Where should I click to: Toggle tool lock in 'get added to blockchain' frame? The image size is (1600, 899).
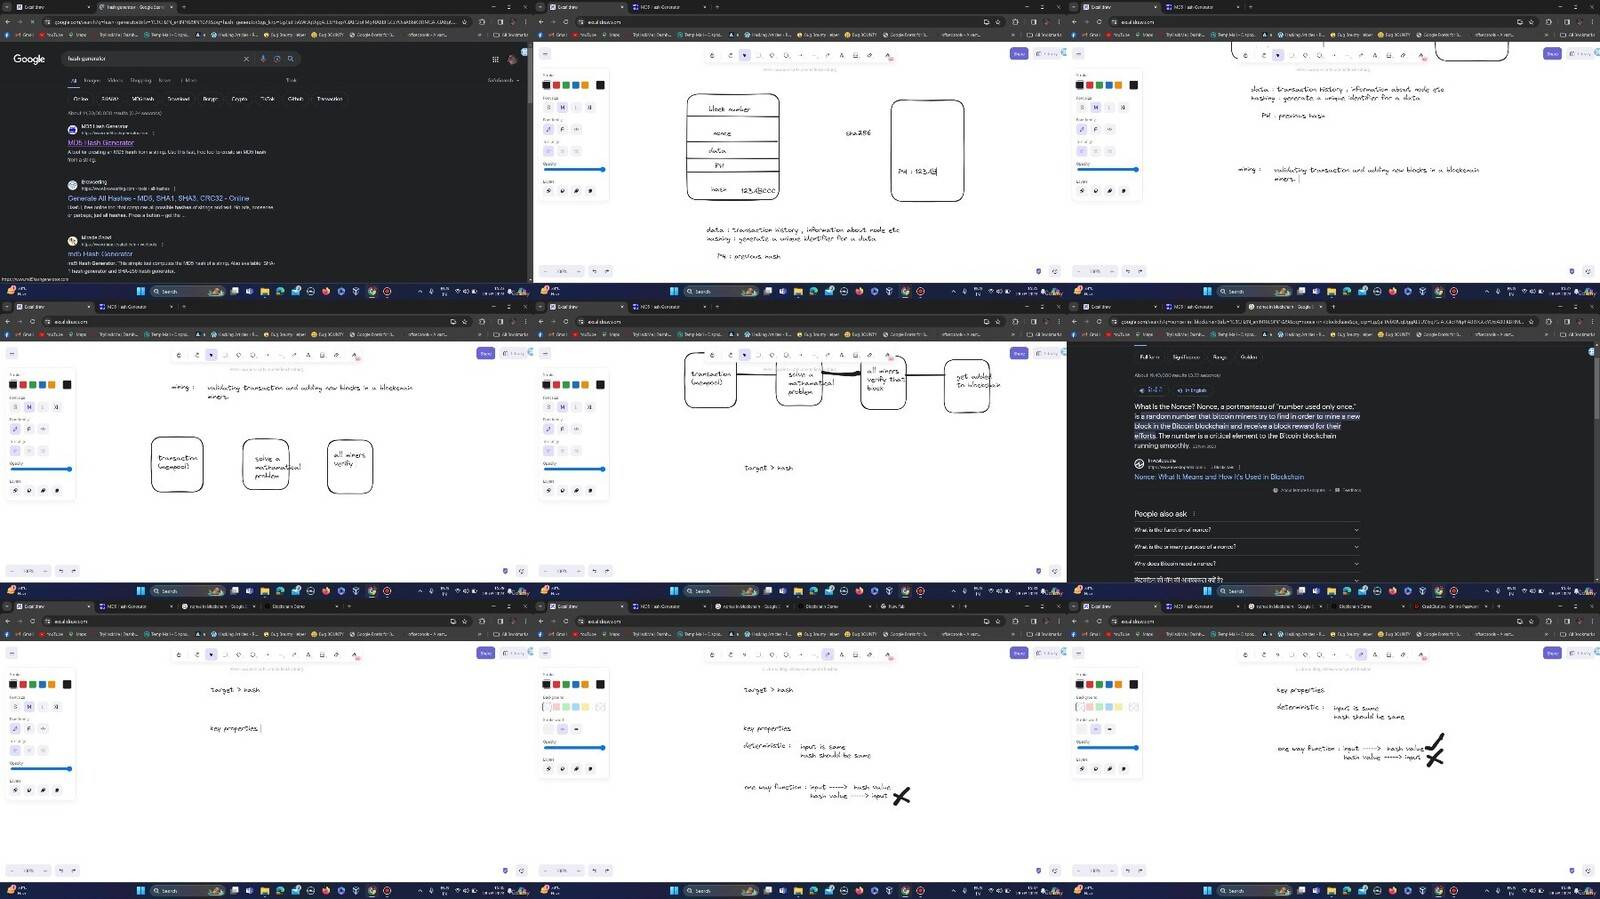[712, 355]
